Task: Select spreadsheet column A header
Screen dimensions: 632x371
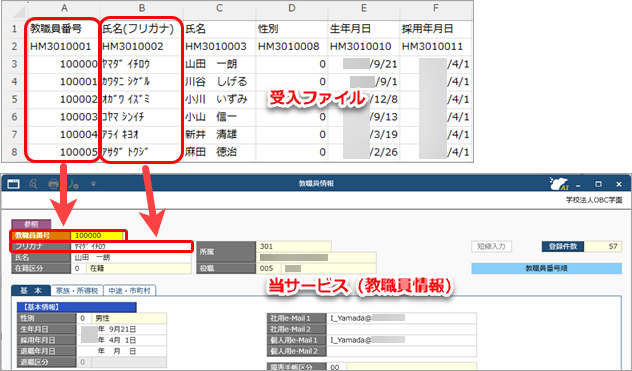Action: tap(64, 9)
